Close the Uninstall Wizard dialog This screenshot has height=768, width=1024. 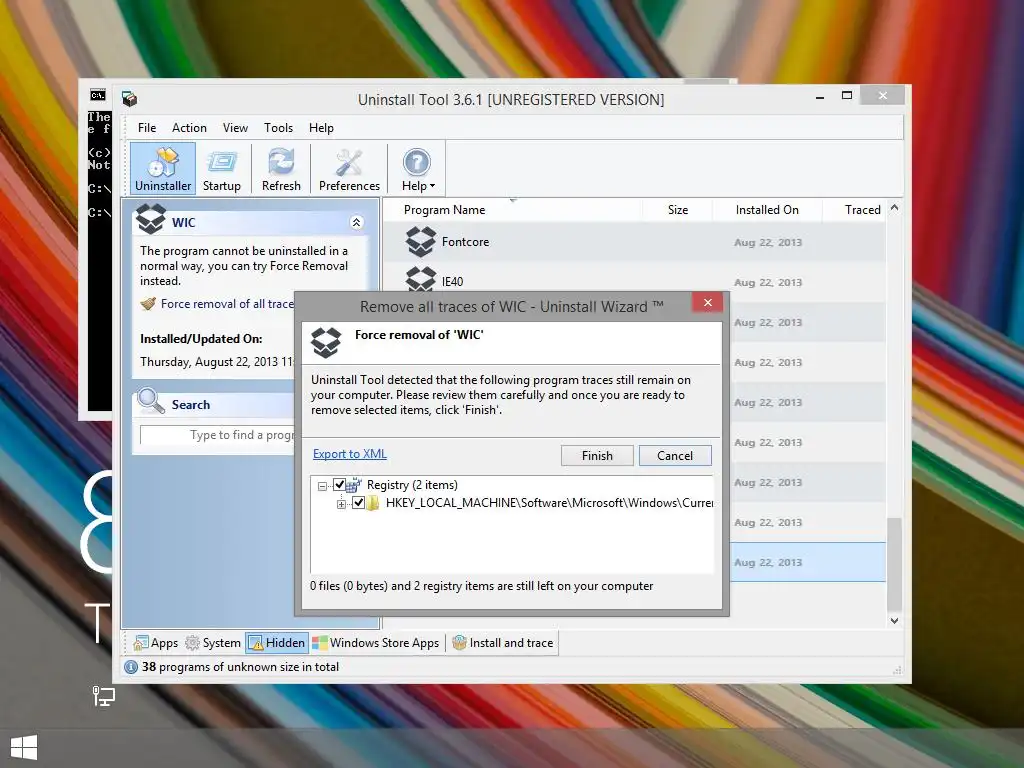click(x=707, y=302)
